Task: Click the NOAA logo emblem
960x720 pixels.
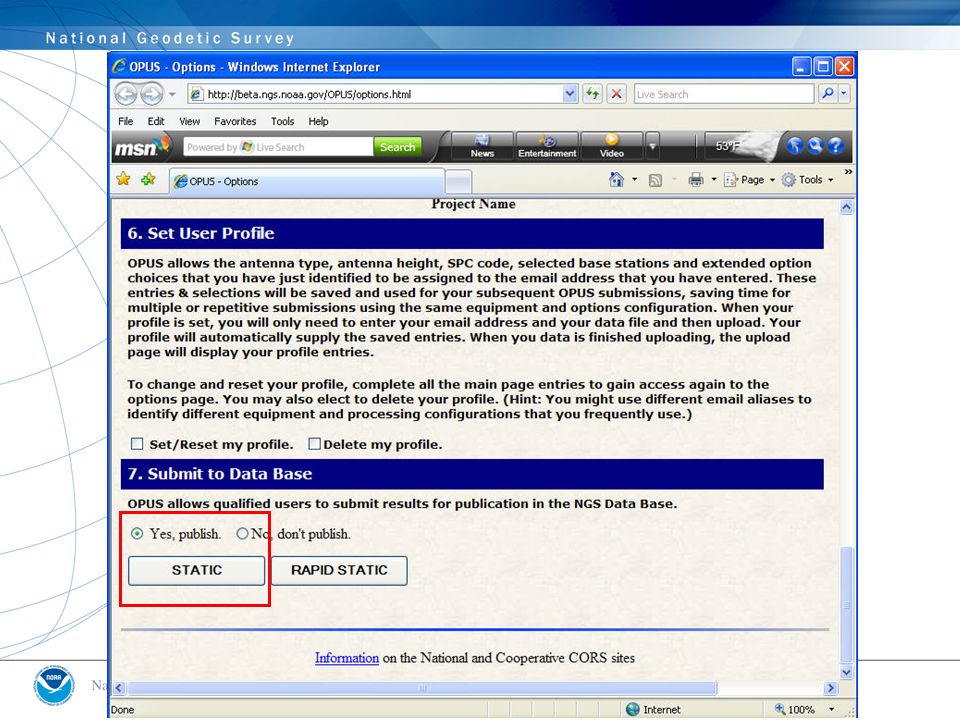Action: pos(54,685)
